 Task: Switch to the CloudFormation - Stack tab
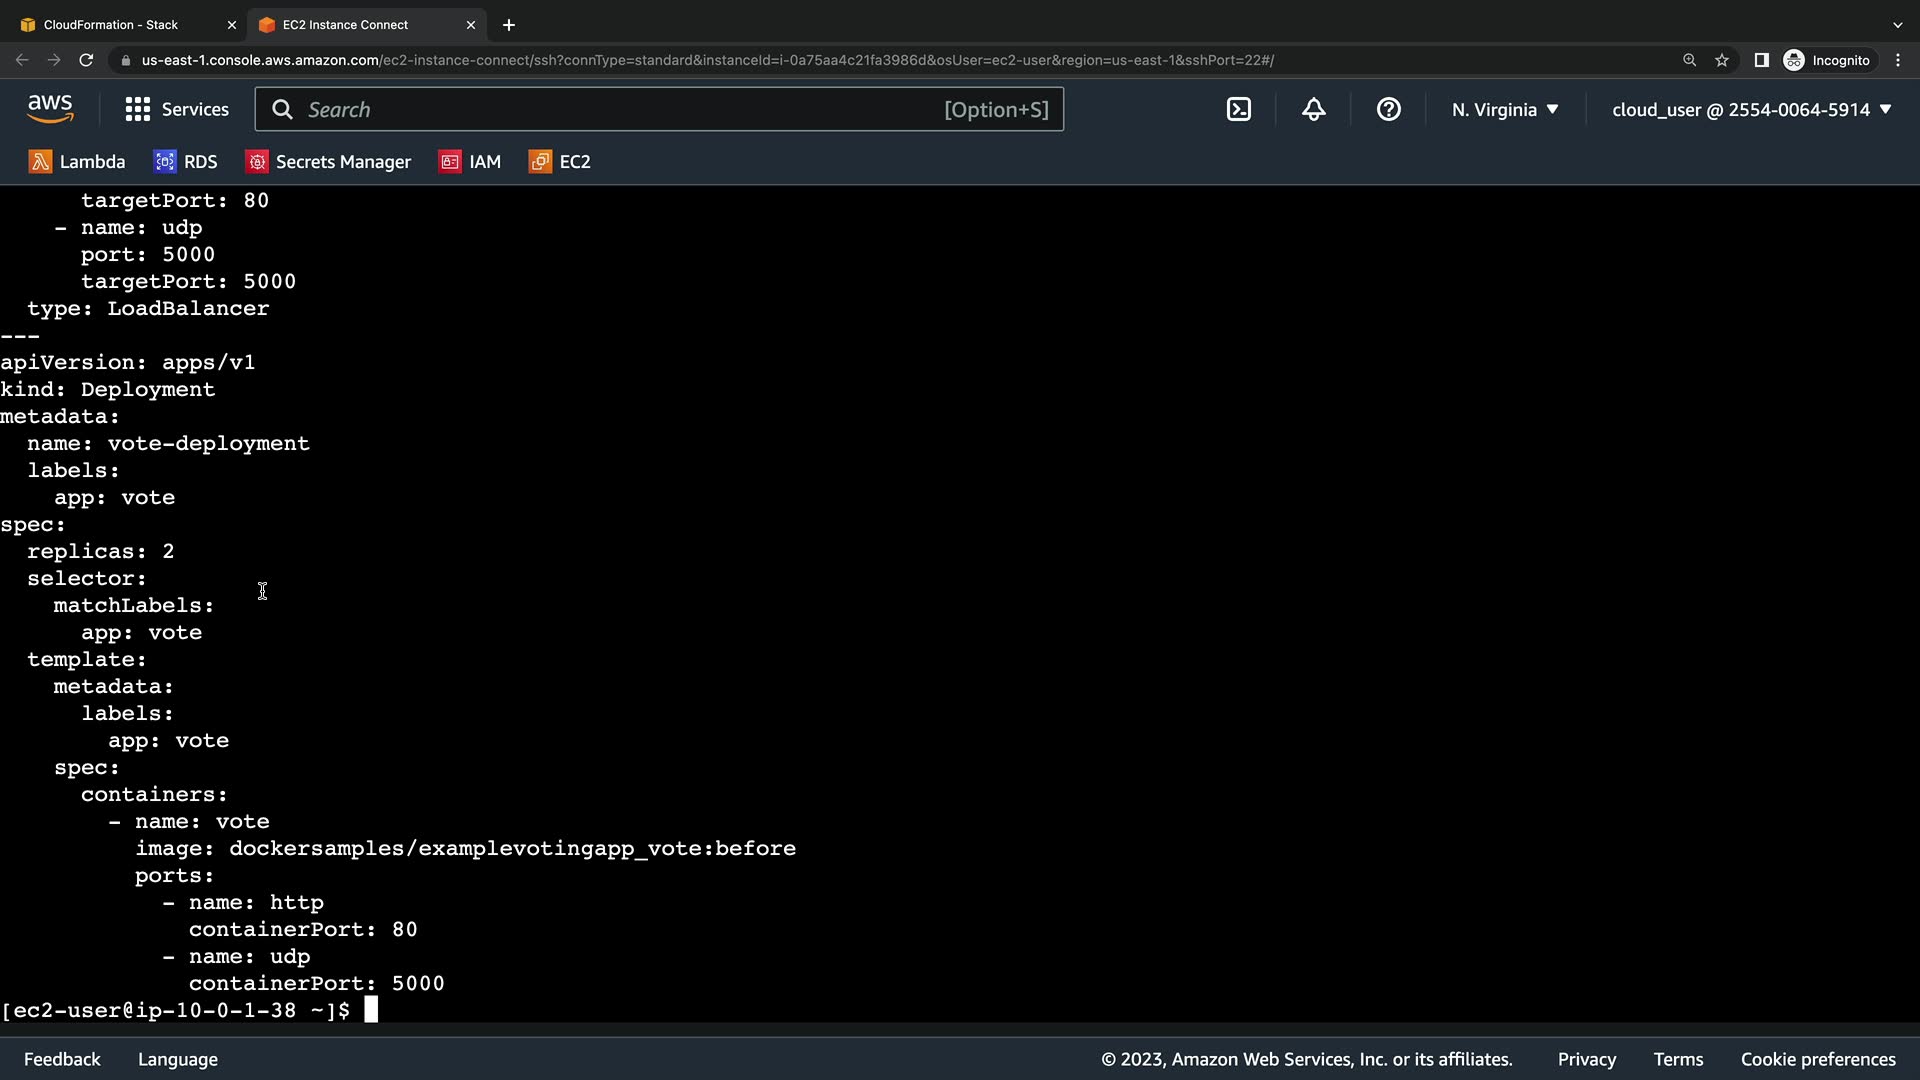click(x=110, y=25)
